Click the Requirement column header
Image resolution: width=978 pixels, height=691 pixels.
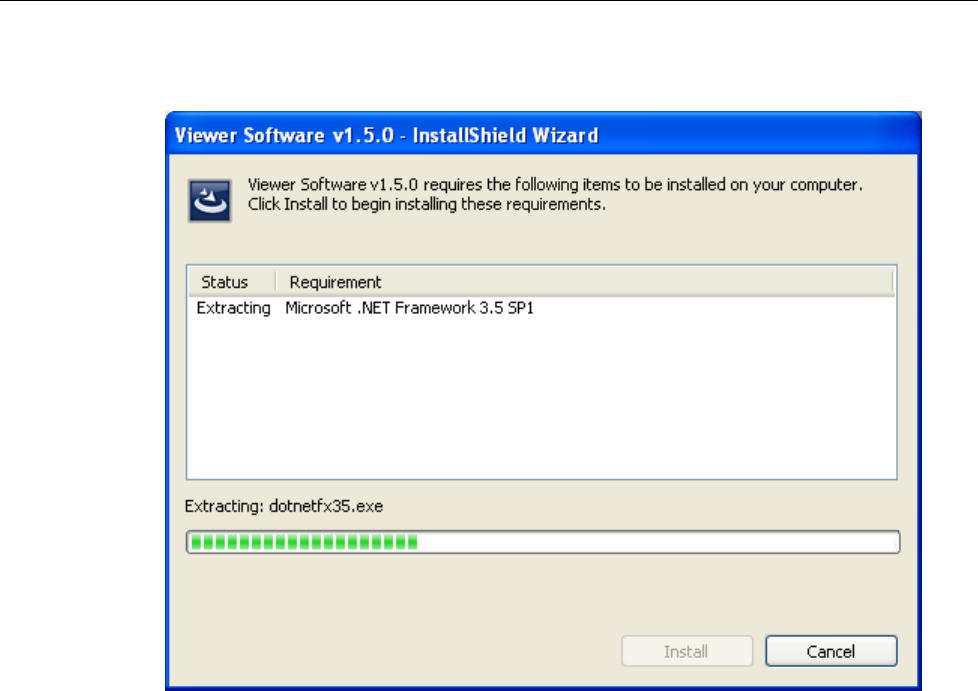[584, 282]
